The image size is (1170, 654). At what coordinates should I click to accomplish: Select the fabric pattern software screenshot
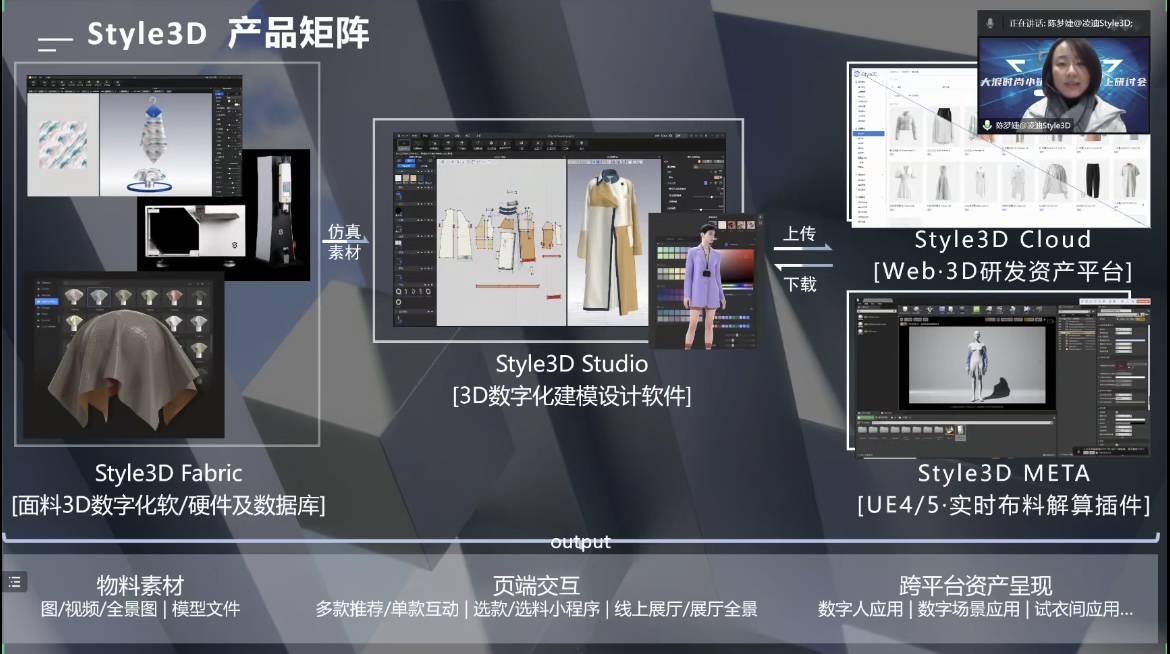point(134,135)
